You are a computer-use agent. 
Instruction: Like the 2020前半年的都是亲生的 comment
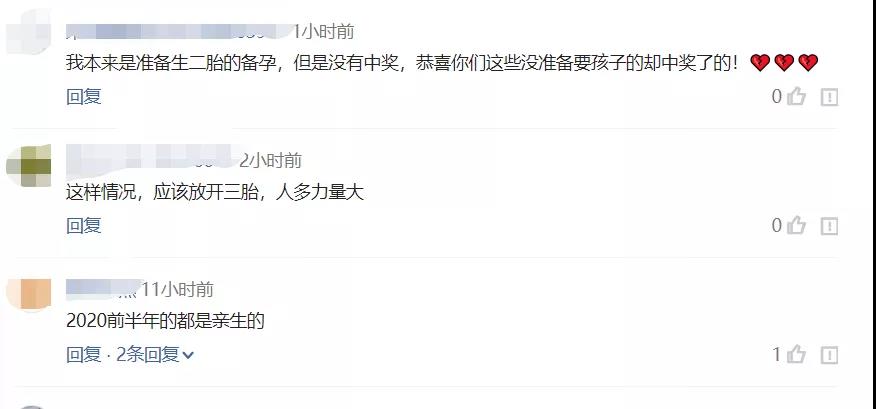tap(796, 354)
